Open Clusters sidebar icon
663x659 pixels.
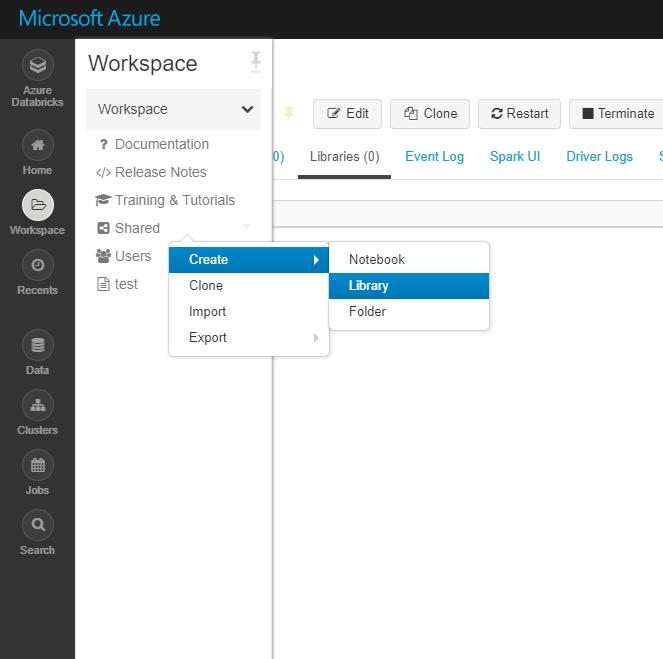(38, 405)
